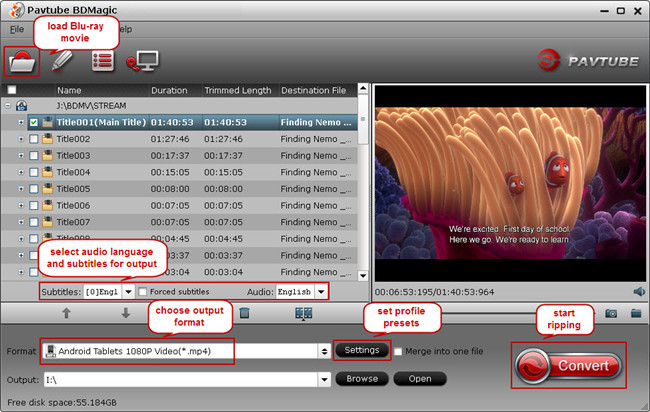Viewport: 650px width, 412px height.
Task: Click the 00:17:37 trimmed length of Title003
Action: (x=223, y=155)
